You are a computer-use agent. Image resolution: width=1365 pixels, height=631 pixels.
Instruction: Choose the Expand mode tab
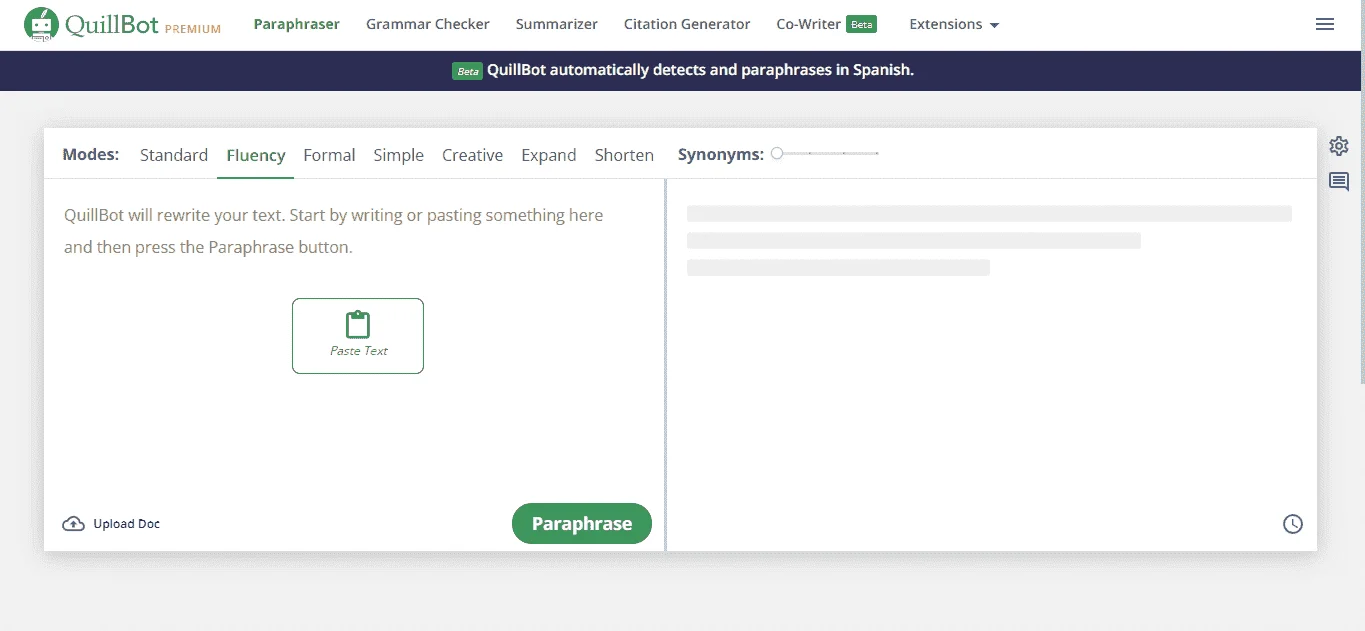coord(549,155)
